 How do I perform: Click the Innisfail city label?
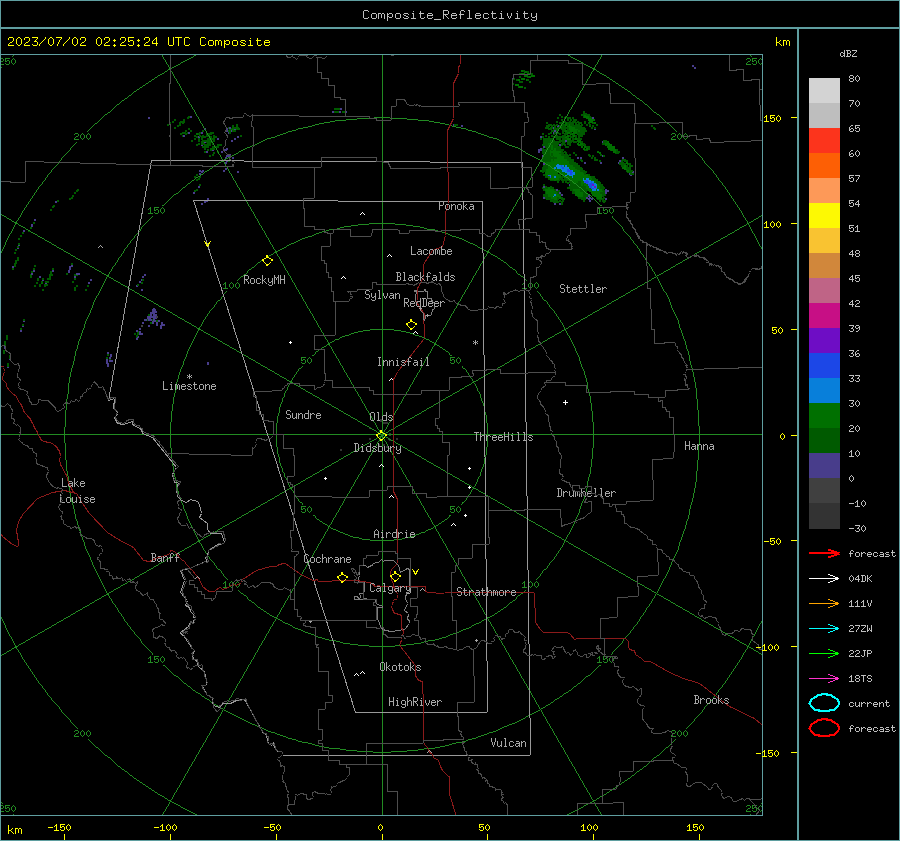(x=403, y=362)
